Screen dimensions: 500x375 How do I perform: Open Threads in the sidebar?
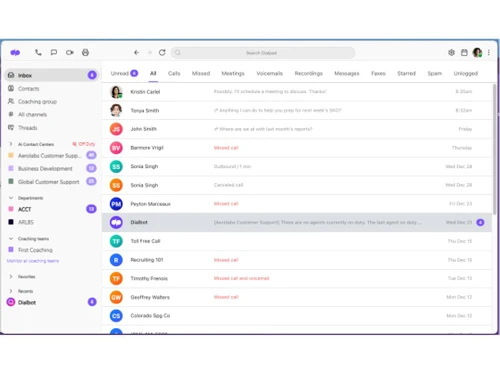pos(27,128)
